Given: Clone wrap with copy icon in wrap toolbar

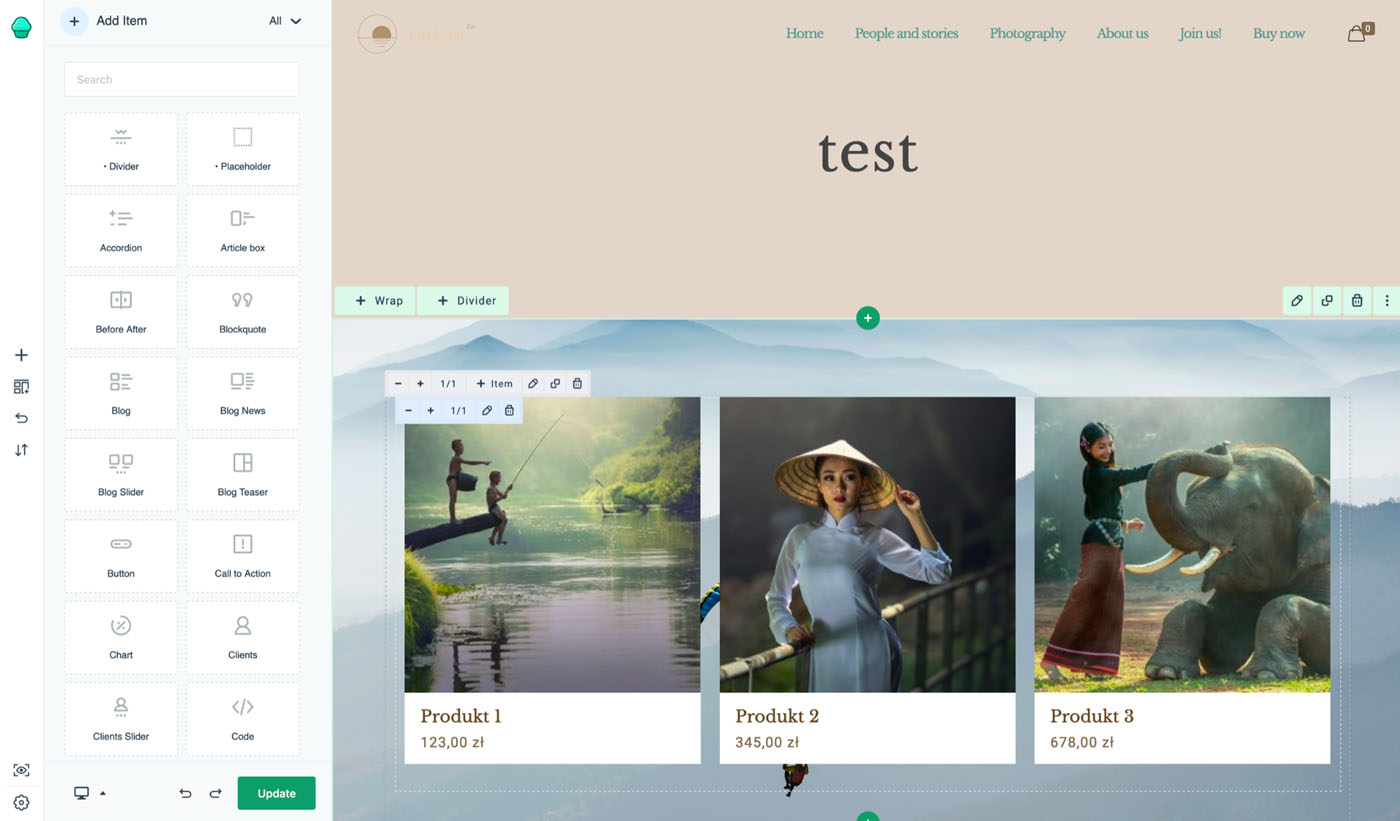Looking at the screenshot, I should [x=555, y=384].
